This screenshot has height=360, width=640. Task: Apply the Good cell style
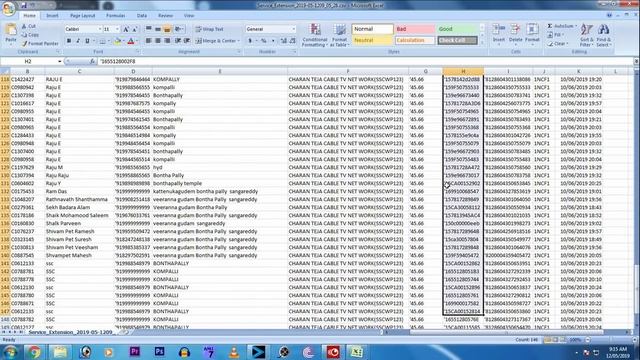(458, 29)
